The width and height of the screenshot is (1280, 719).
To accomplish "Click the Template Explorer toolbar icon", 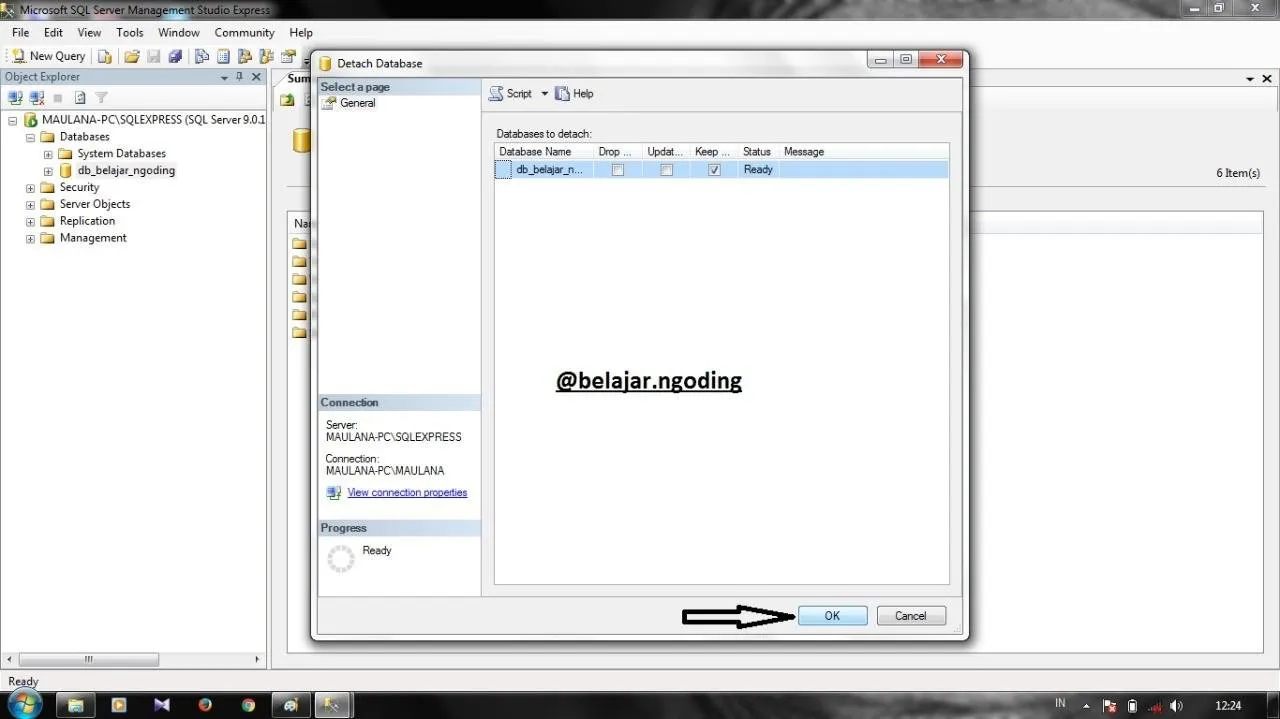I will [268, 56].
